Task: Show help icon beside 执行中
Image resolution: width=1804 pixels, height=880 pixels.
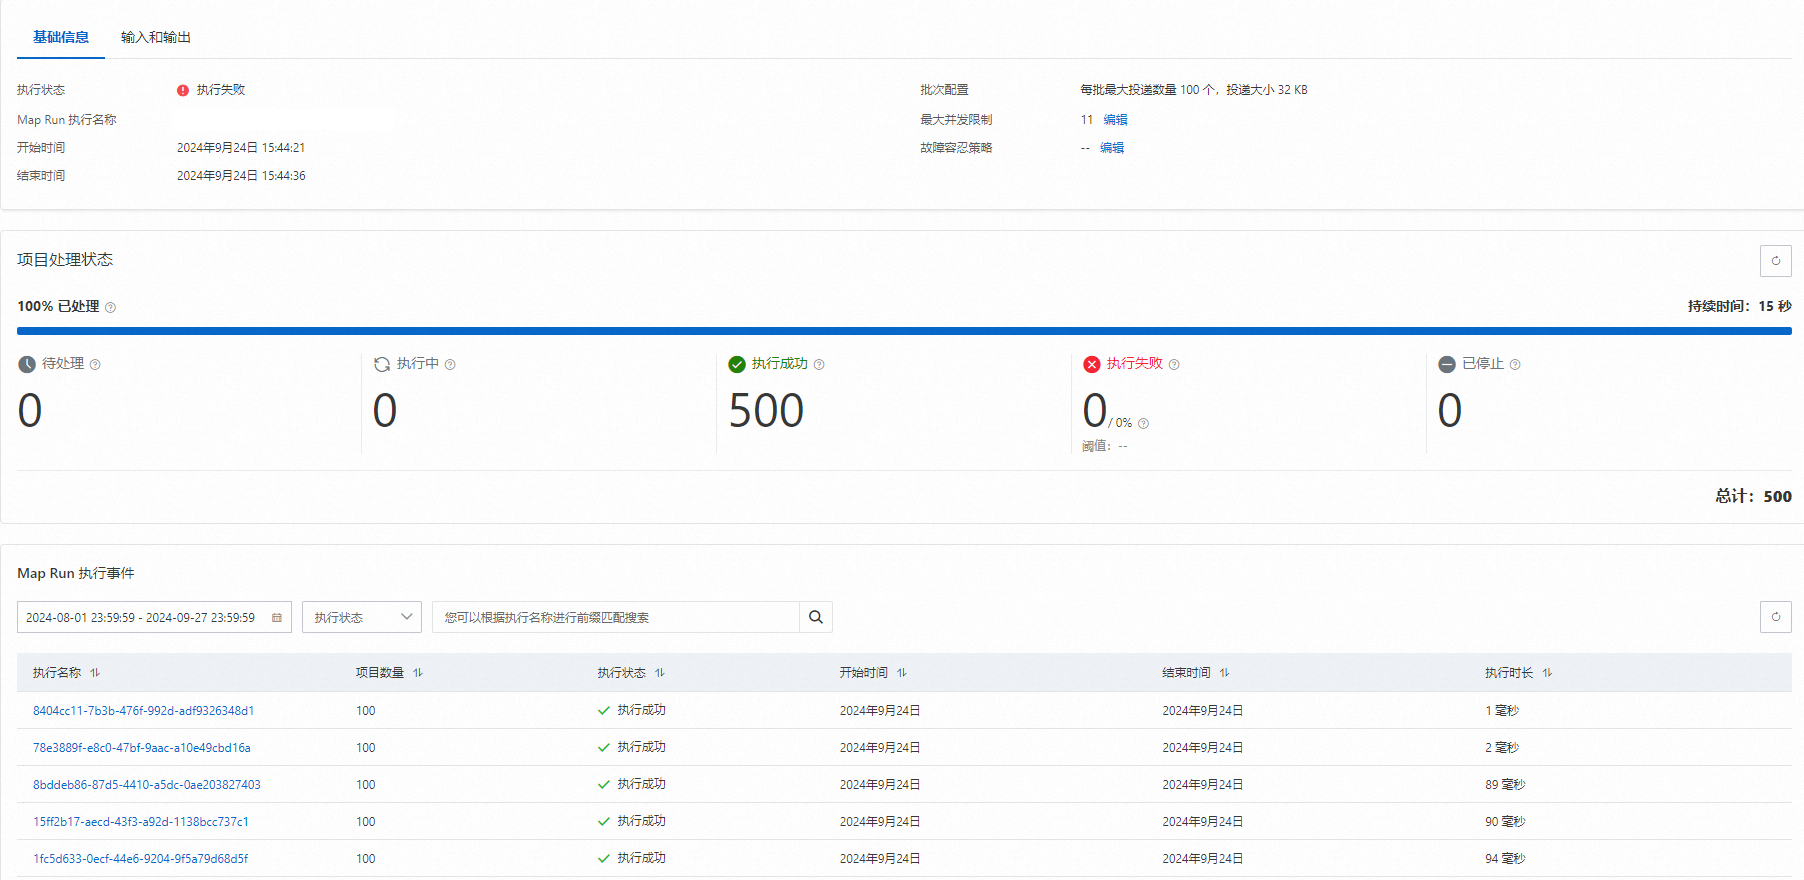Action: point(450,364)
